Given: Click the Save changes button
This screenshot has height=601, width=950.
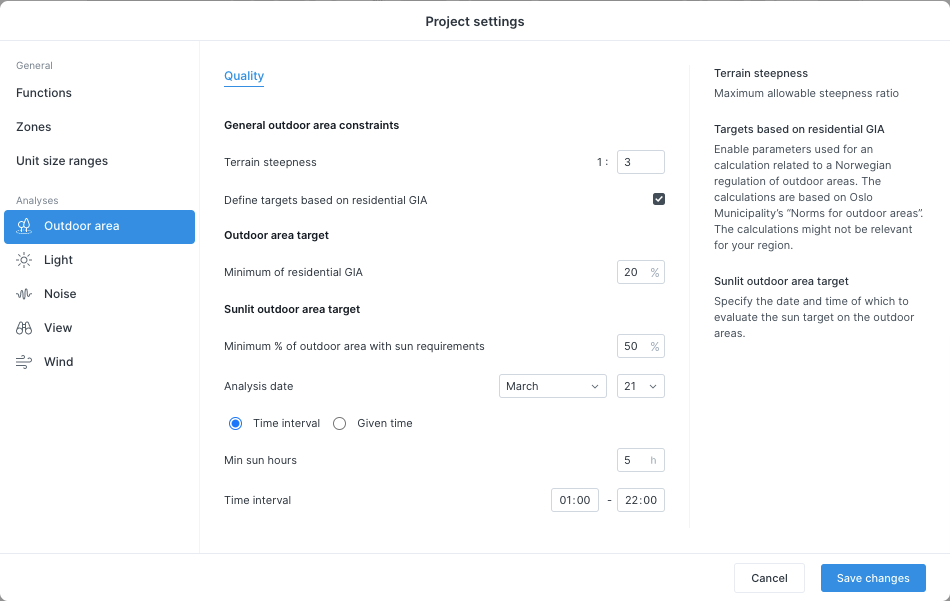Looking at the screenshot, I should (x=873, y=578).
